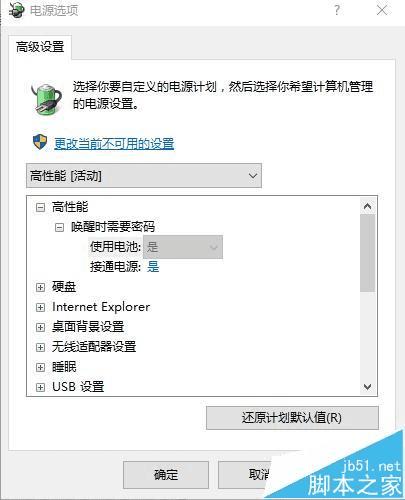The height and width of the screenshot is (500, 405).
Task: Expand the 桌面背景设置 node
Action: tap(40, 327)
